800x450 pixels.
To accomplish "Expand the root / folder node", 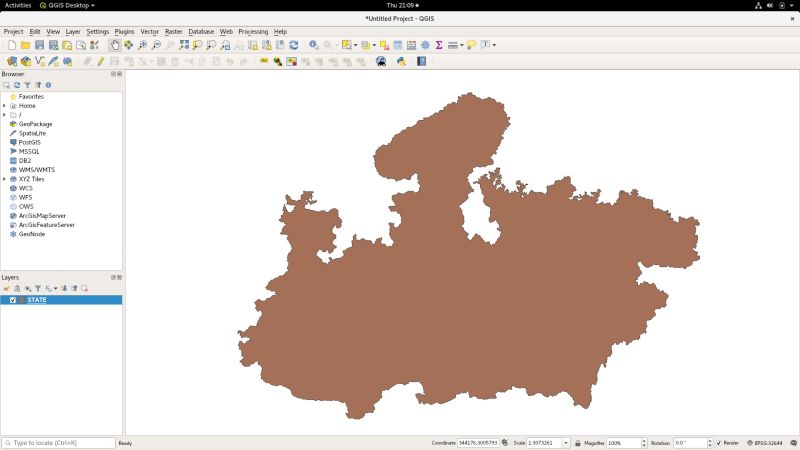I will point(5,115).
